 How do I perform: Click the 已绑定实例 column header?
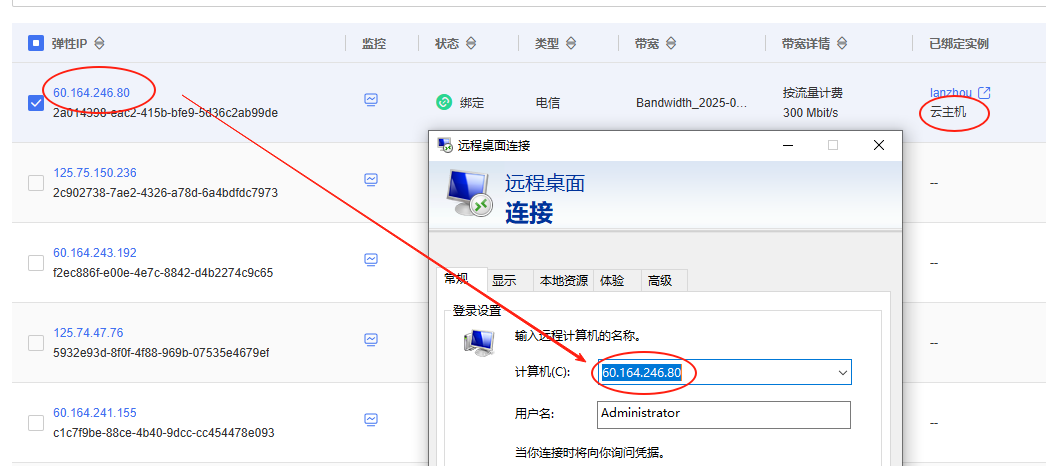[x=959, y=43]
